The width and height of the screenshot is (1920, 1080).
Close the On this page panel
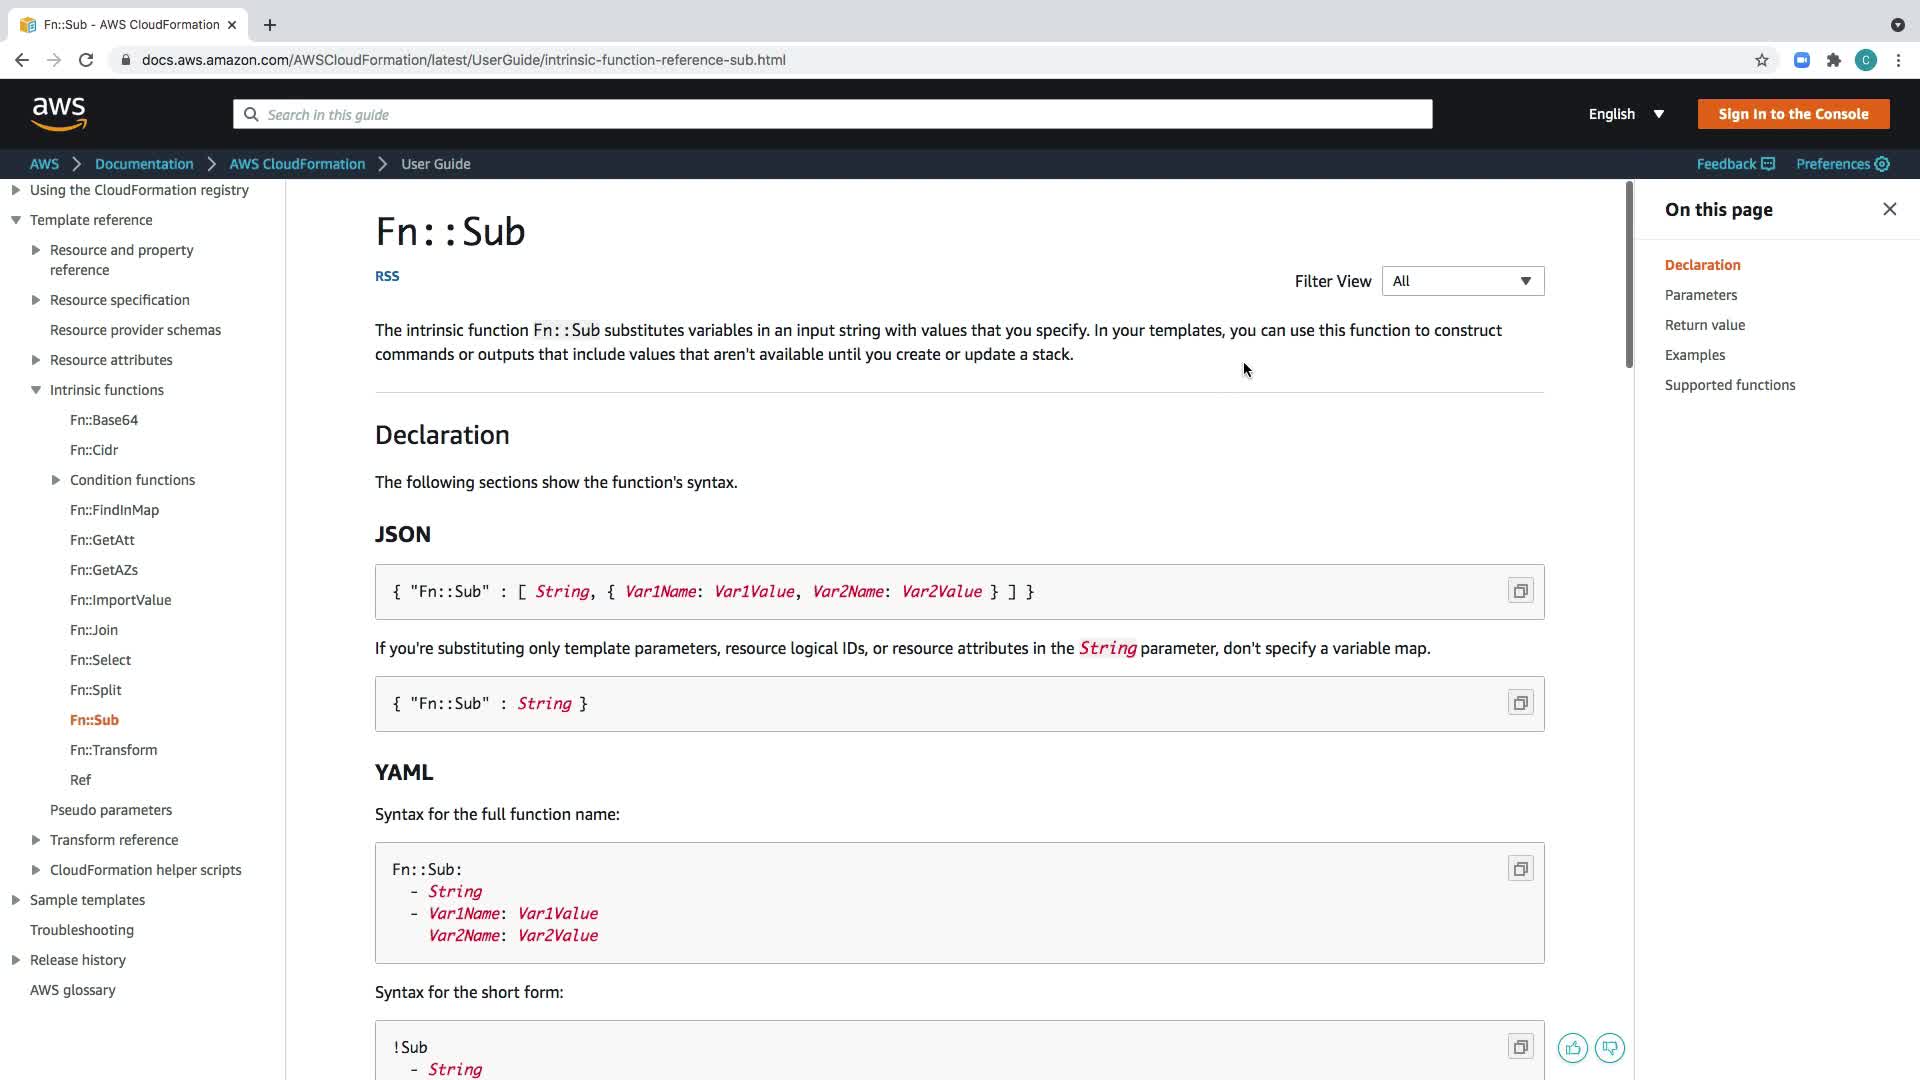pyautogui.click(x=1889, y=209)
